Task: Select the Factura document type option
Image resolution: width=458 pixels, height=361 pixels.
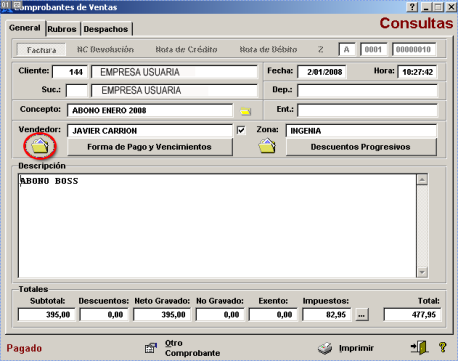Action: [x=41, y=50]
